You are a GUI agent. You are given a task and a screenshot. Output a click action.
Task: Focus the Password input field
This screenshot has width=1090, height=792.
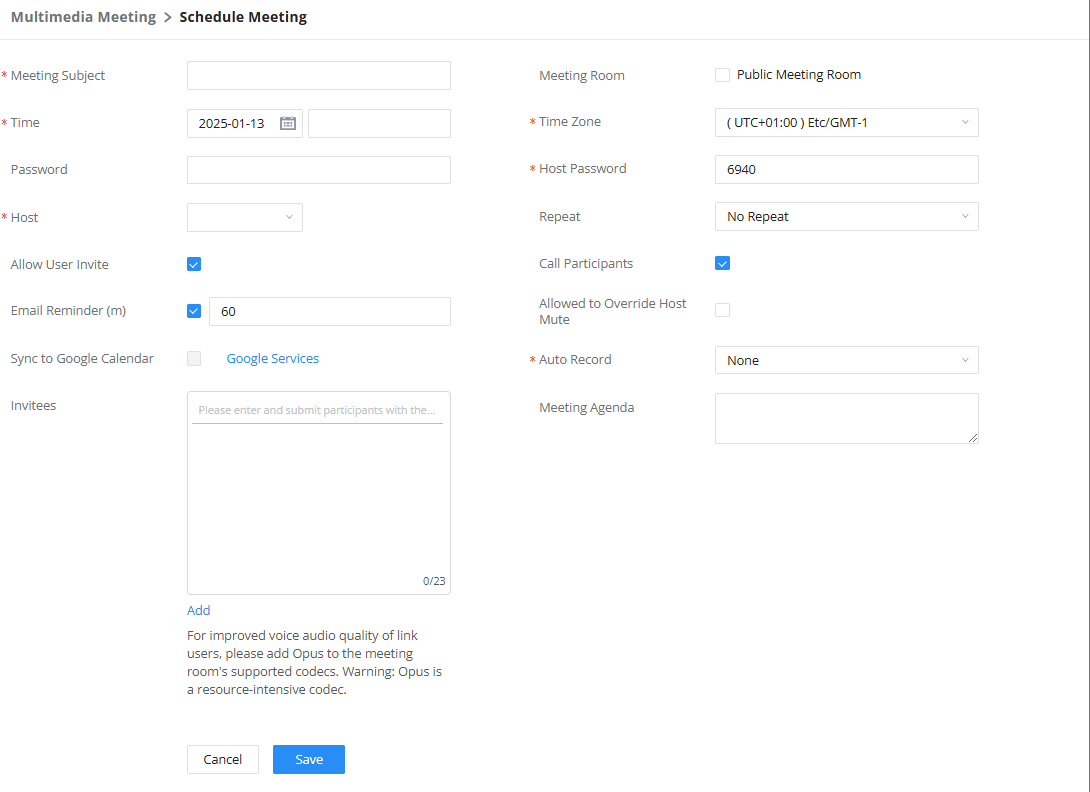tap(318, 170)
